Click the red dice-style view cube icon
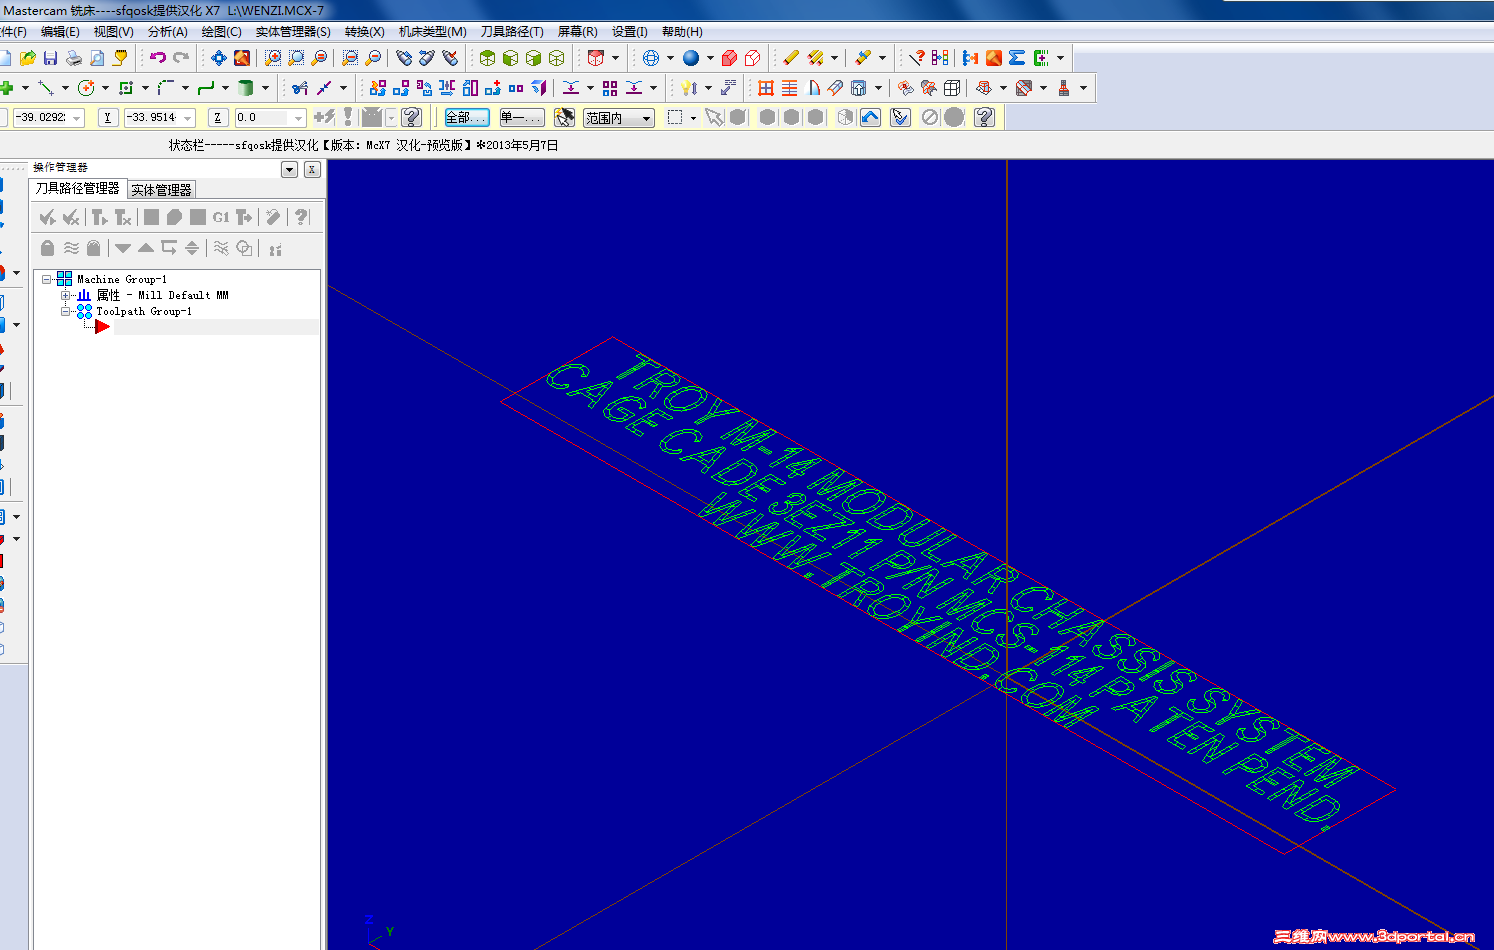The height and width of the screenshot is (950, 1494). pos(596,58)
